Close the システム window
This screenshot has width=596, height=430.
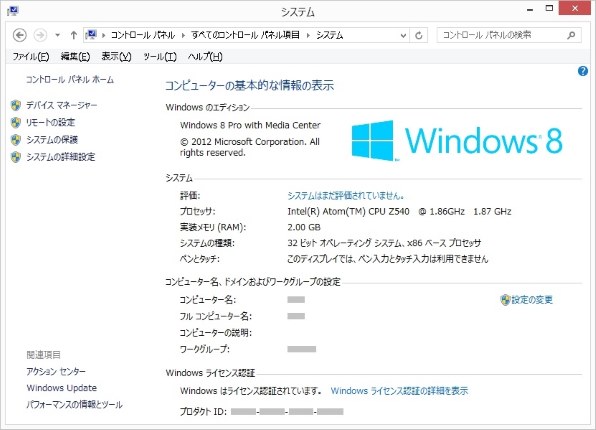pyautogui.click(x=575, y=8)
